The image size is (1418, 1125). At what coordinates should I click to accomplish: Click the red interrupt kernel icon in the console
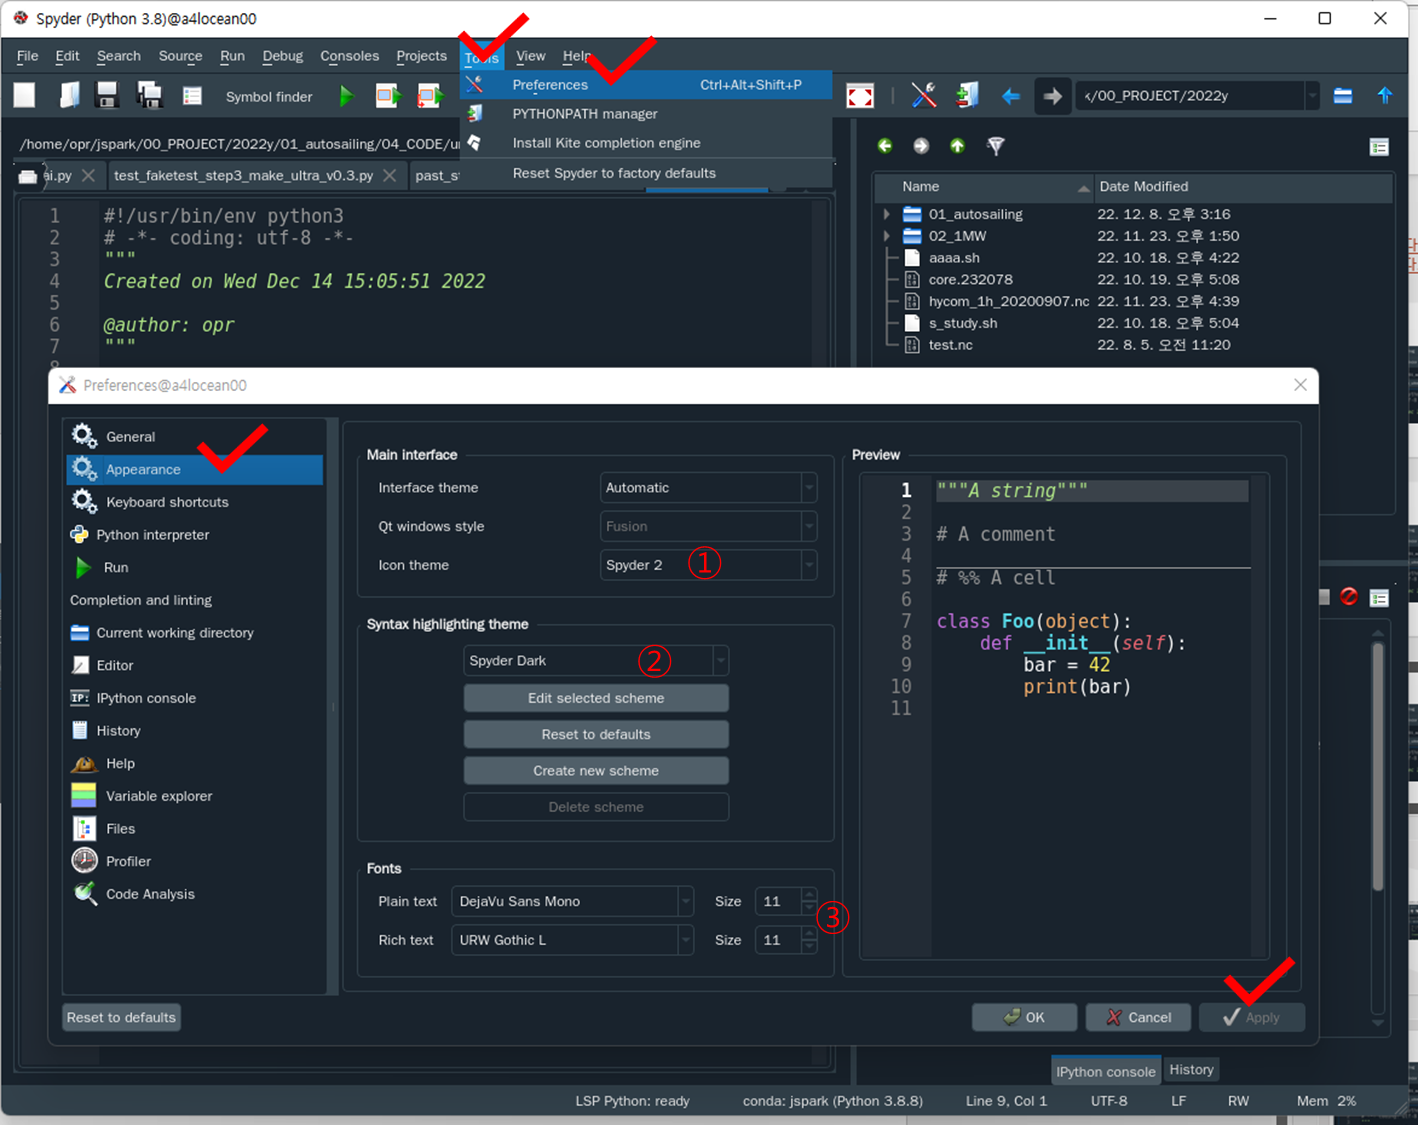coord(1349,597)
